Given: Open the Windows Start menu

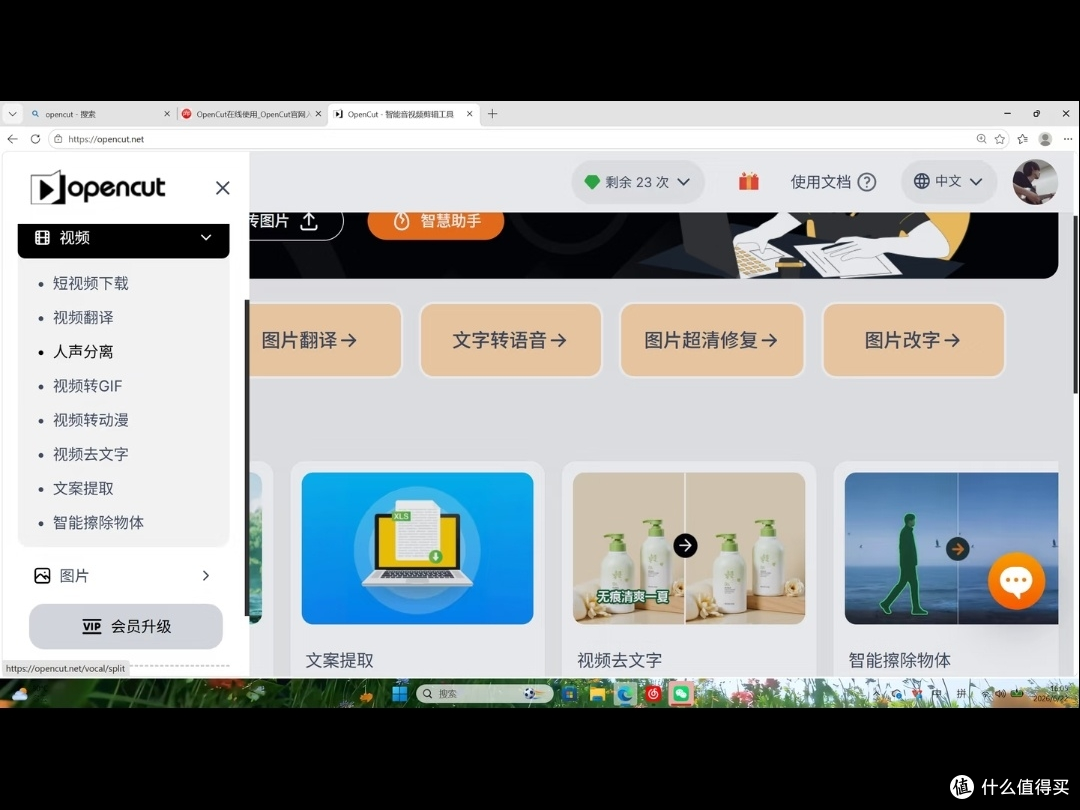Looking at the screenshot, I should 399,694.
